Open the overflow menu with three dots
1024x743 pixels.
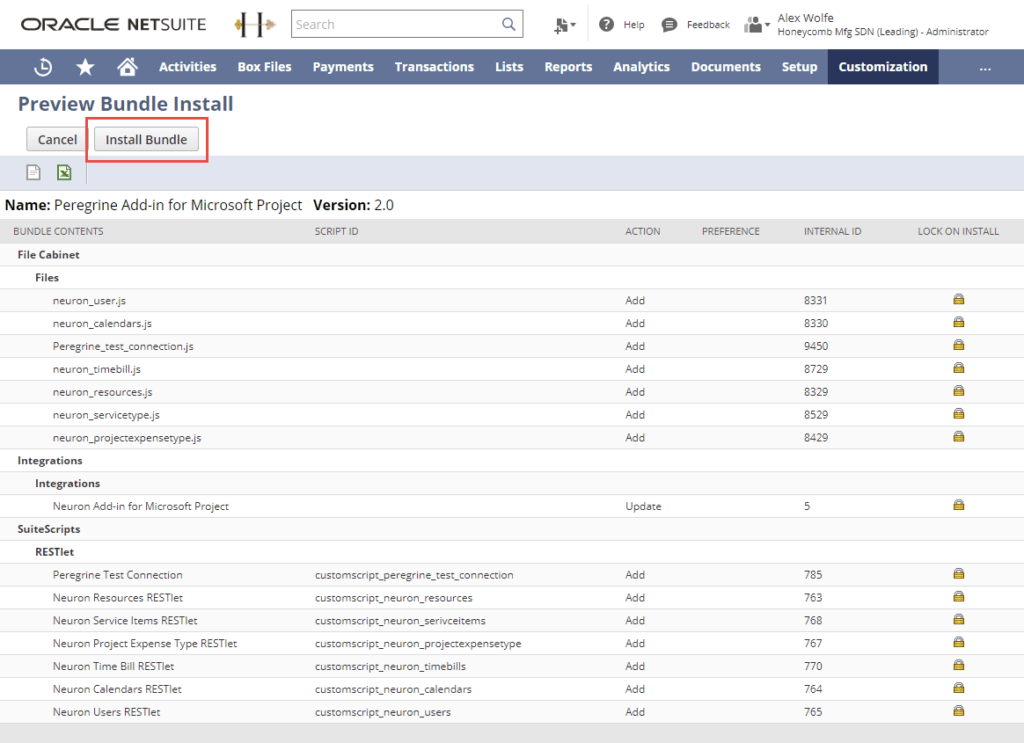coord(985,67)
